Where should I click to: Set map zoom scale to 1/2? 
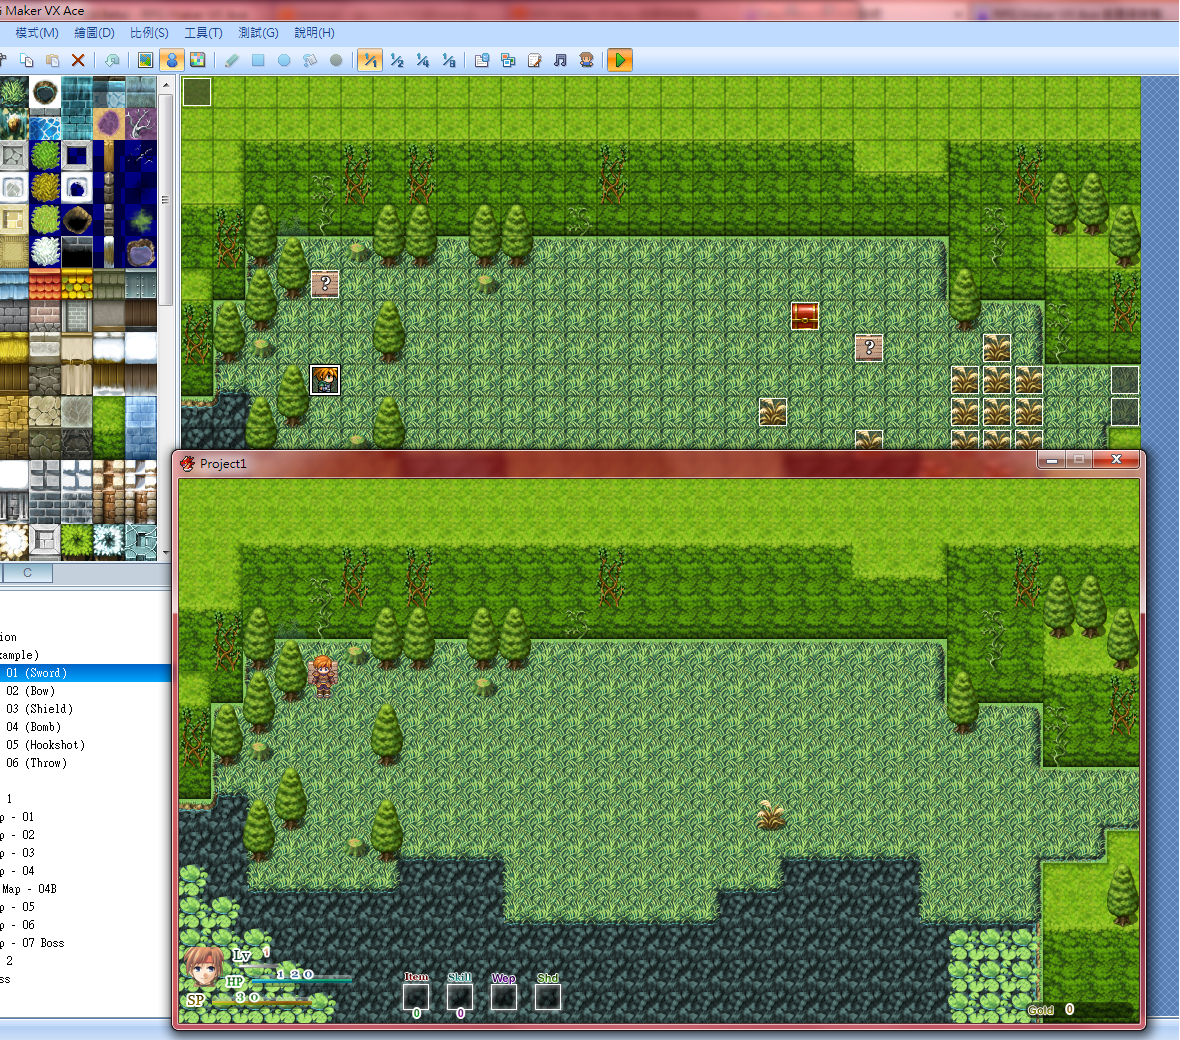click(397, 60)
